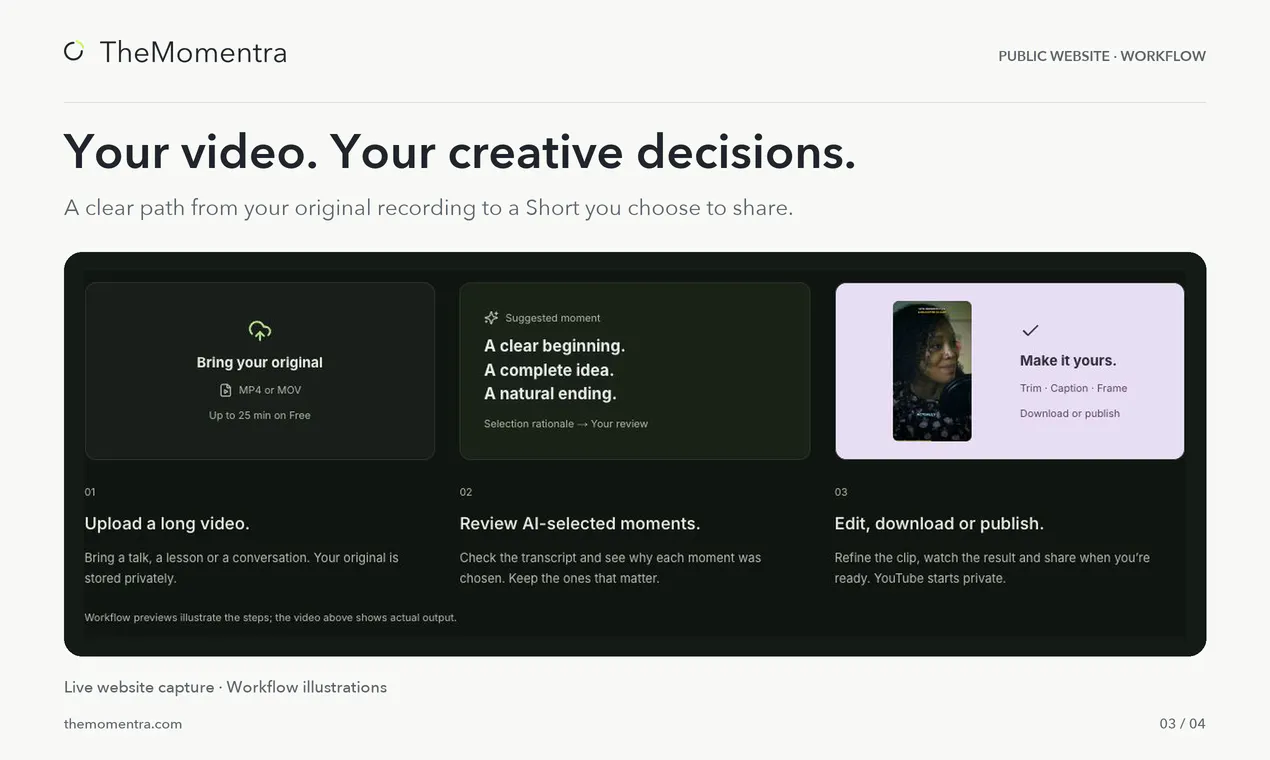Click the "Bring a talk, a lesson" description
This screenshot has height=760, width=1270.
pos(242,568)
